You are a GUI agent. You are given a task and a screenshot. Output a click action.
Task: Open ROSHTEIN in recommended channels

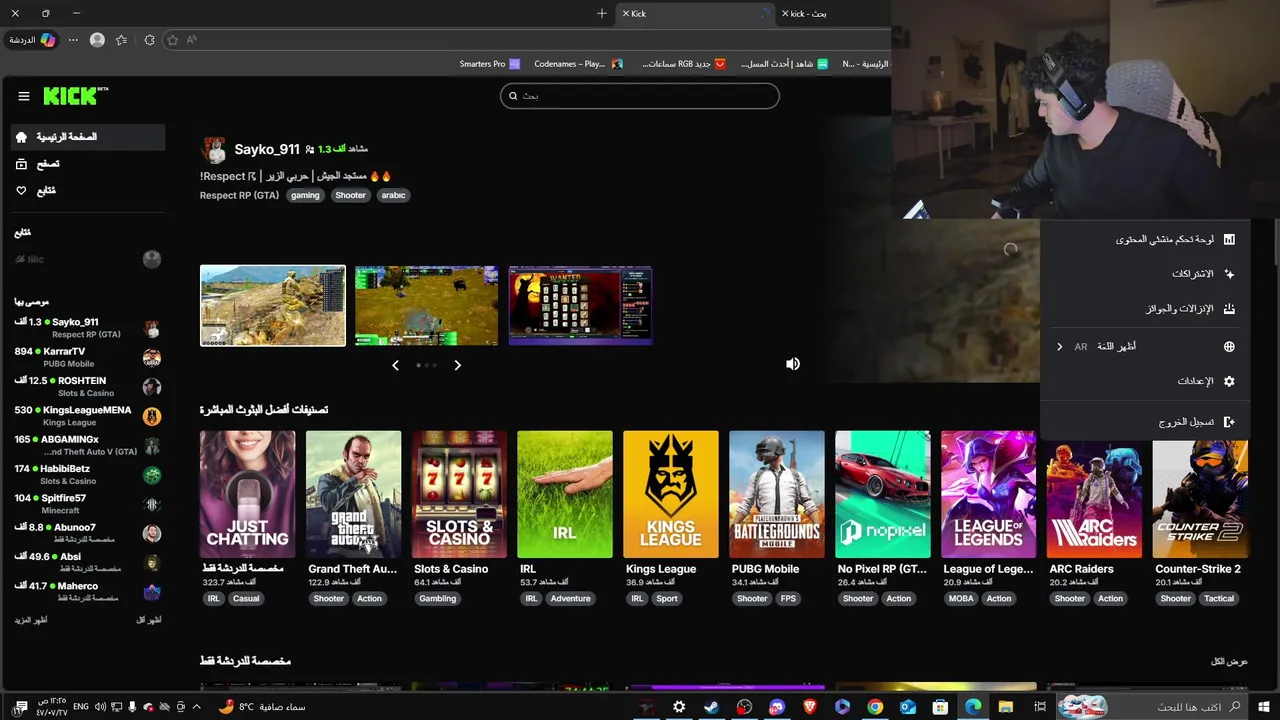pyautogui.click(x=88, y=386)
